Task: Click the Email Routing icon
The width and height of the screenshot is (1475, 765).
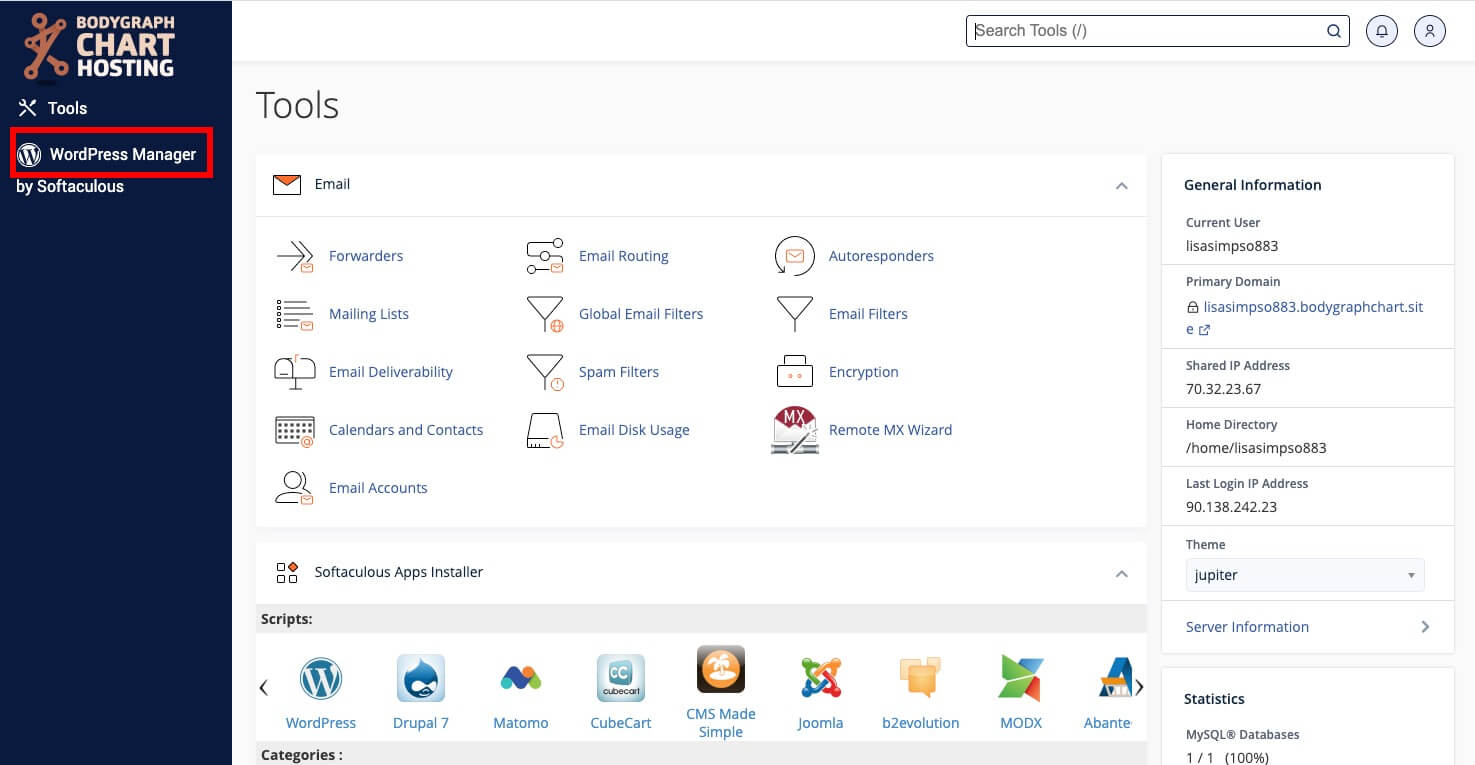Action: (545, 256)
